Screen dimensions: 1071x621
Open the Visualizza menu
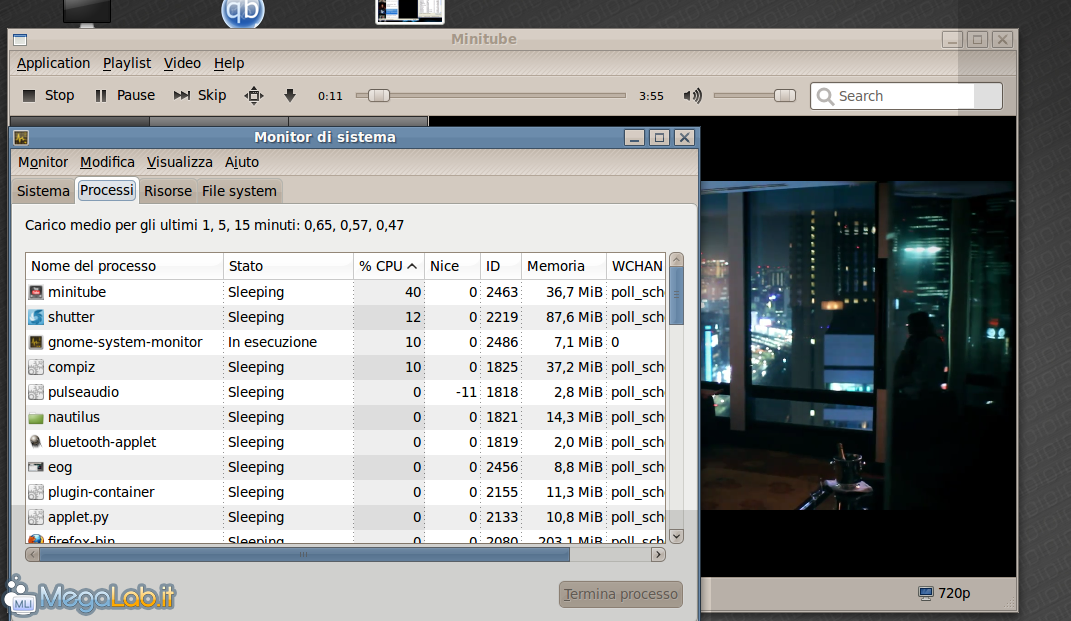tap(179, 162)
